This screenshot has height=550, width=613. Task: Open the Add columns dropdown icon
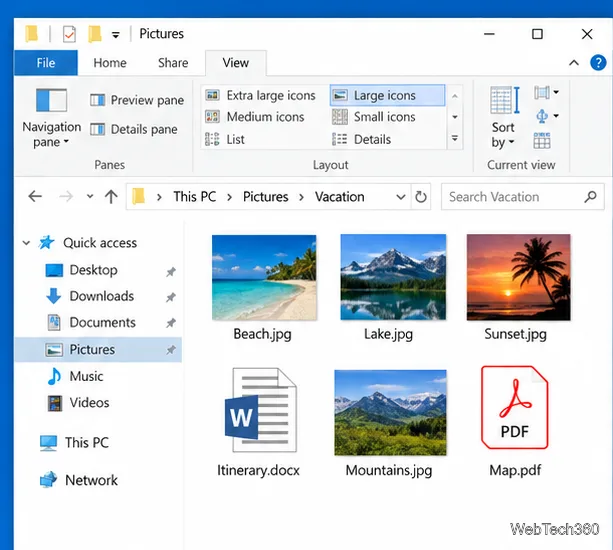(546, 116)
